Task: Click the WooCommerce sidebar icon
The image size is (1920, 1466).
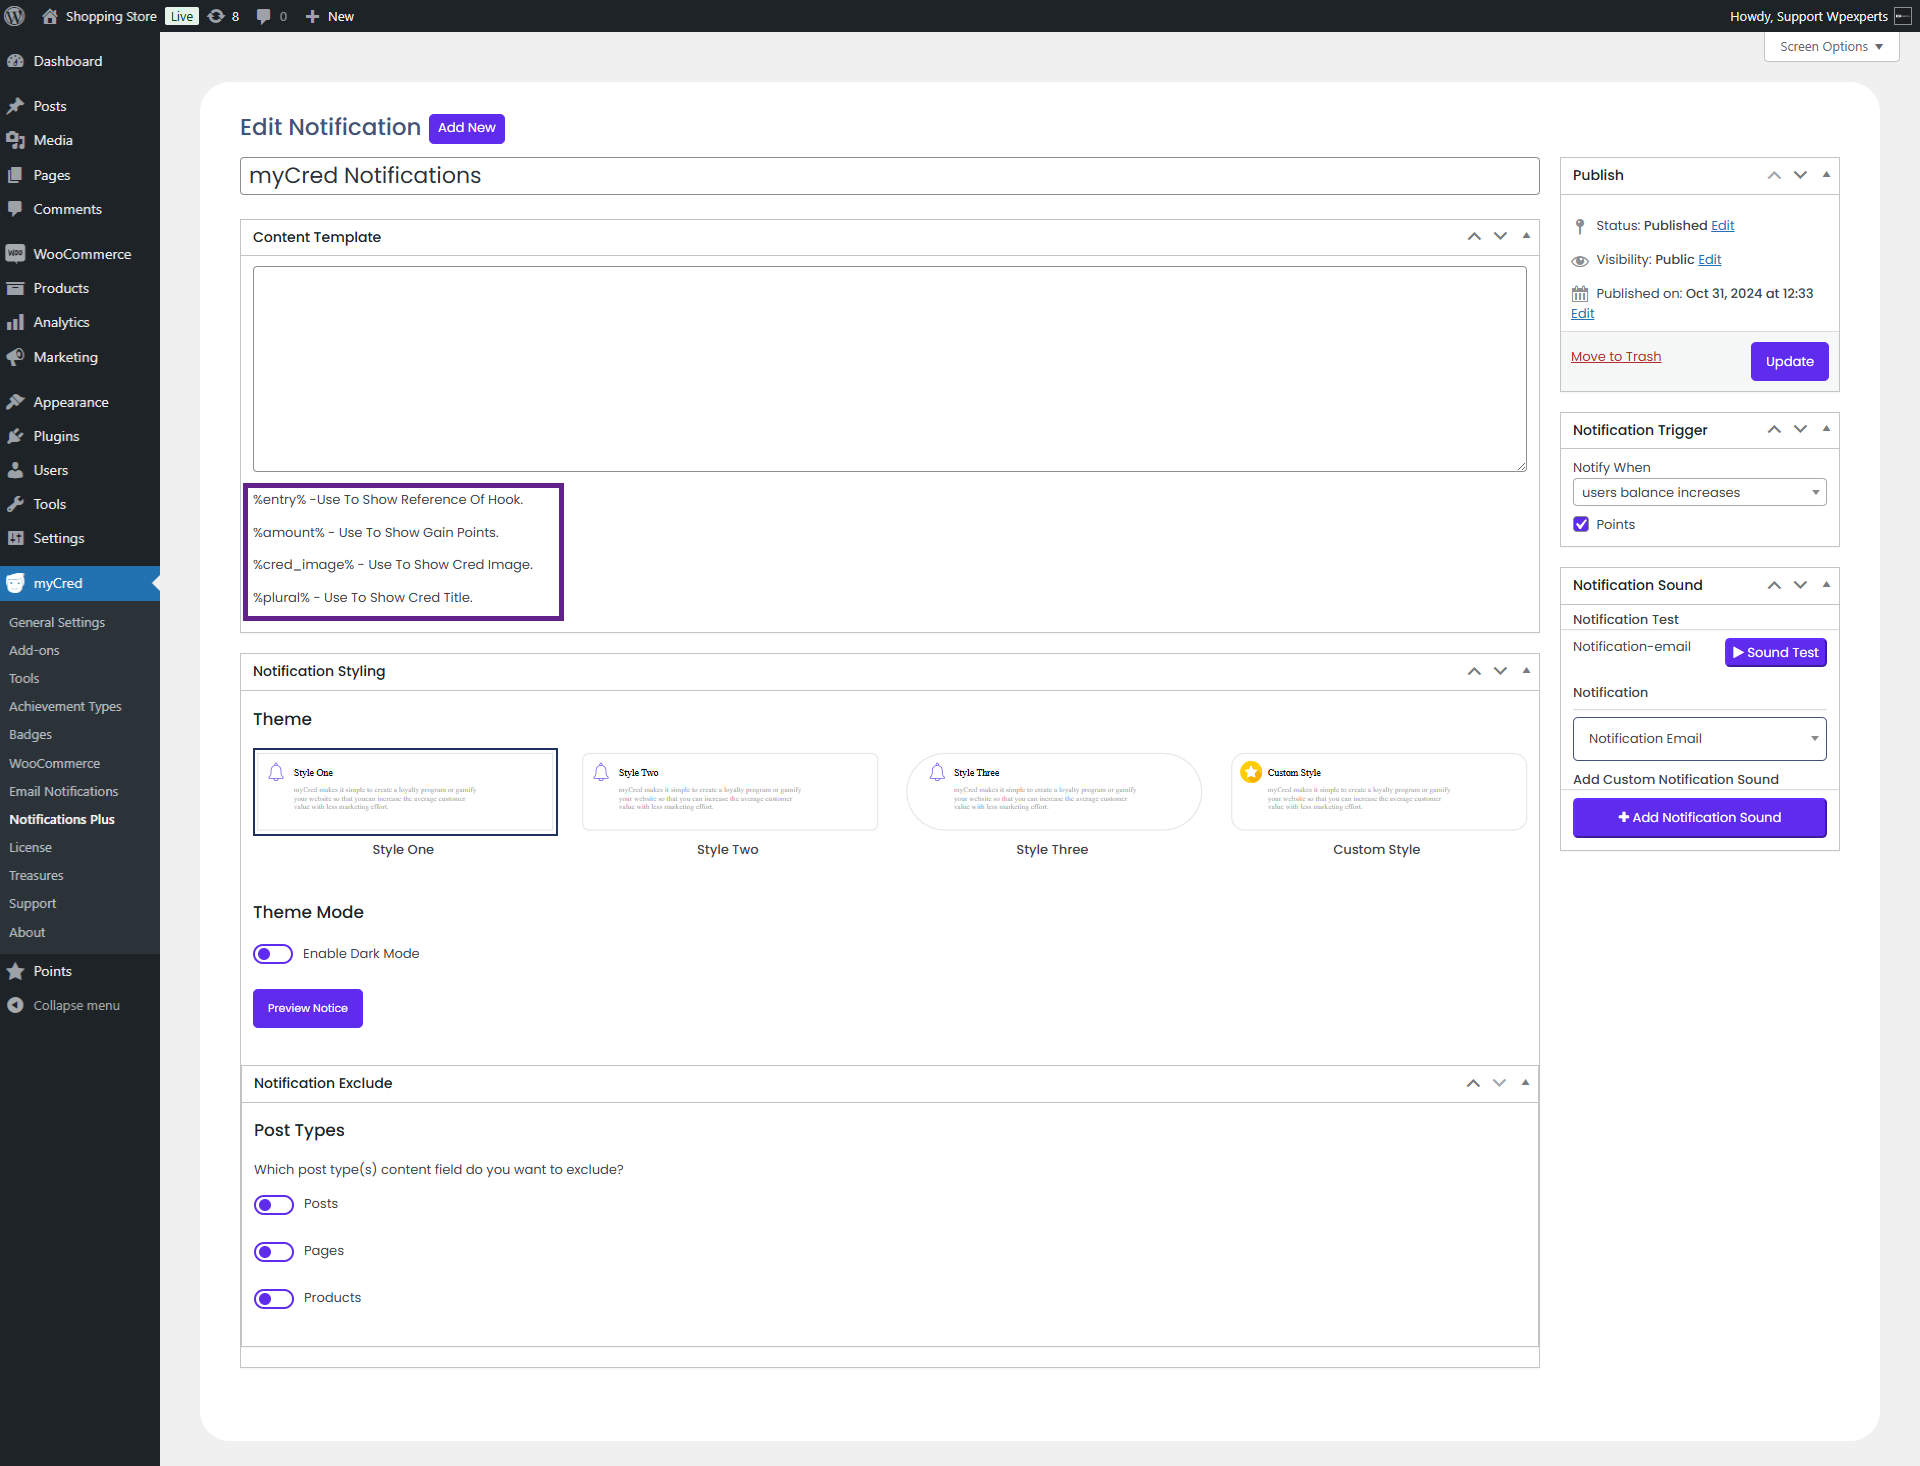Action: [16, 254]
